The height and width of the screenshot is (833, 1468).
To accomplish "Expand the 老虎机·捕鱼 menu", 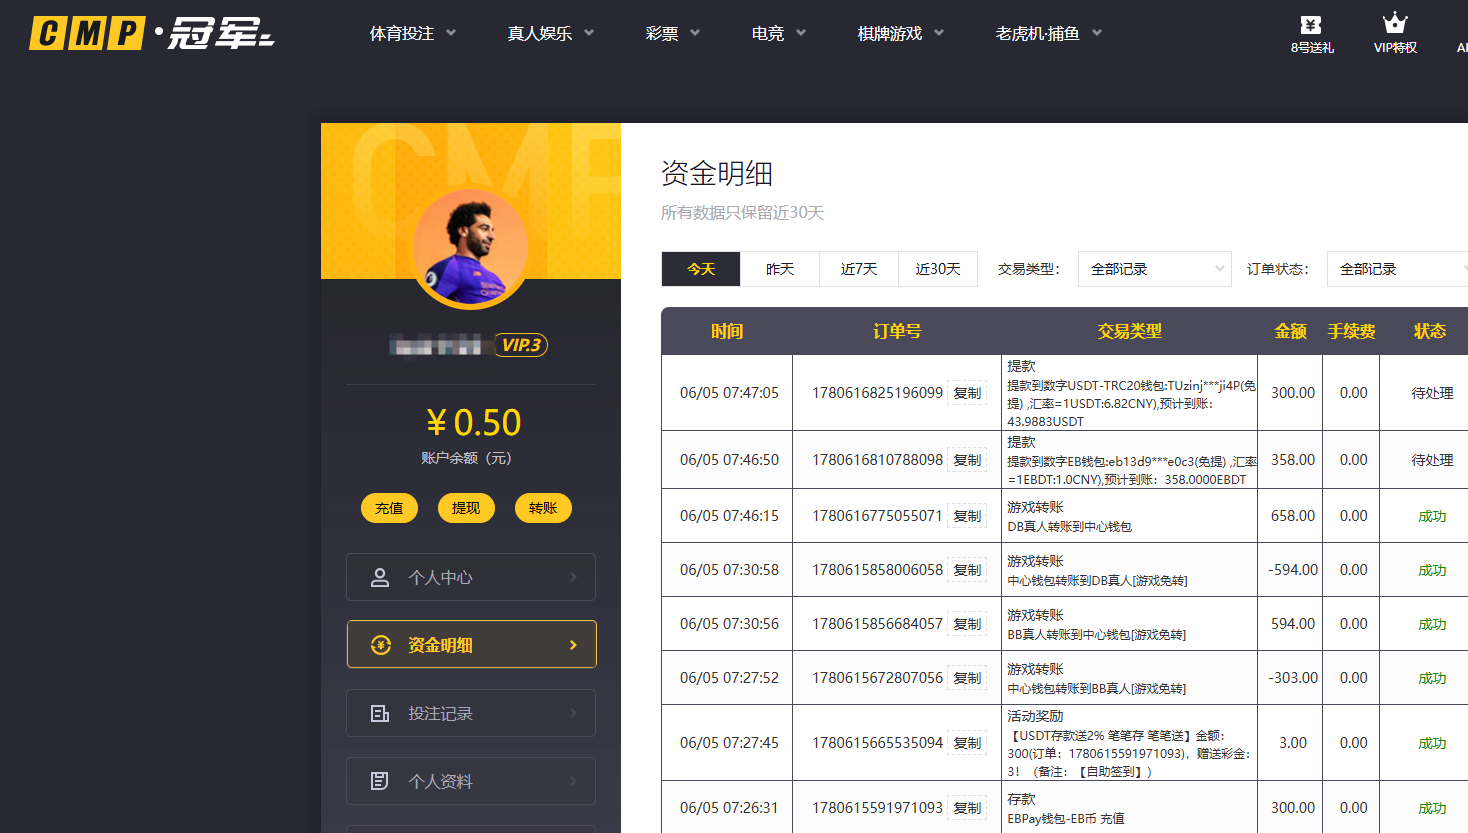I will 1049,33.
